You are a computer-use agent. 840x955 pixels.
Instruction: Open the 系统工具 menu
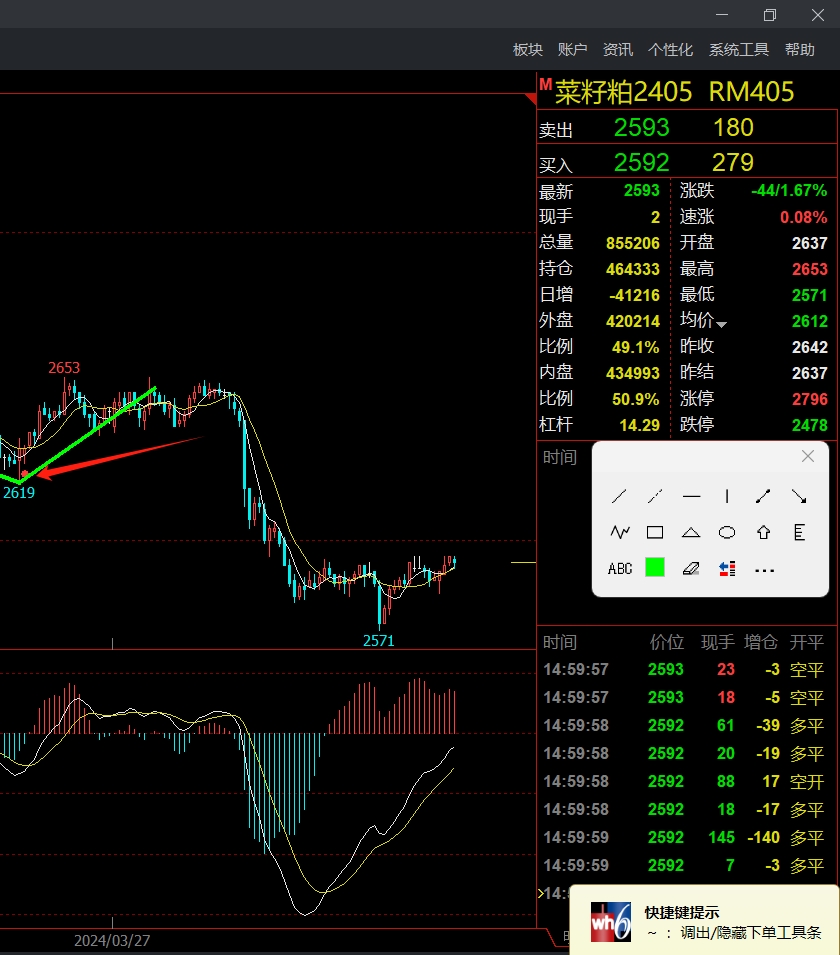[739, 50]
